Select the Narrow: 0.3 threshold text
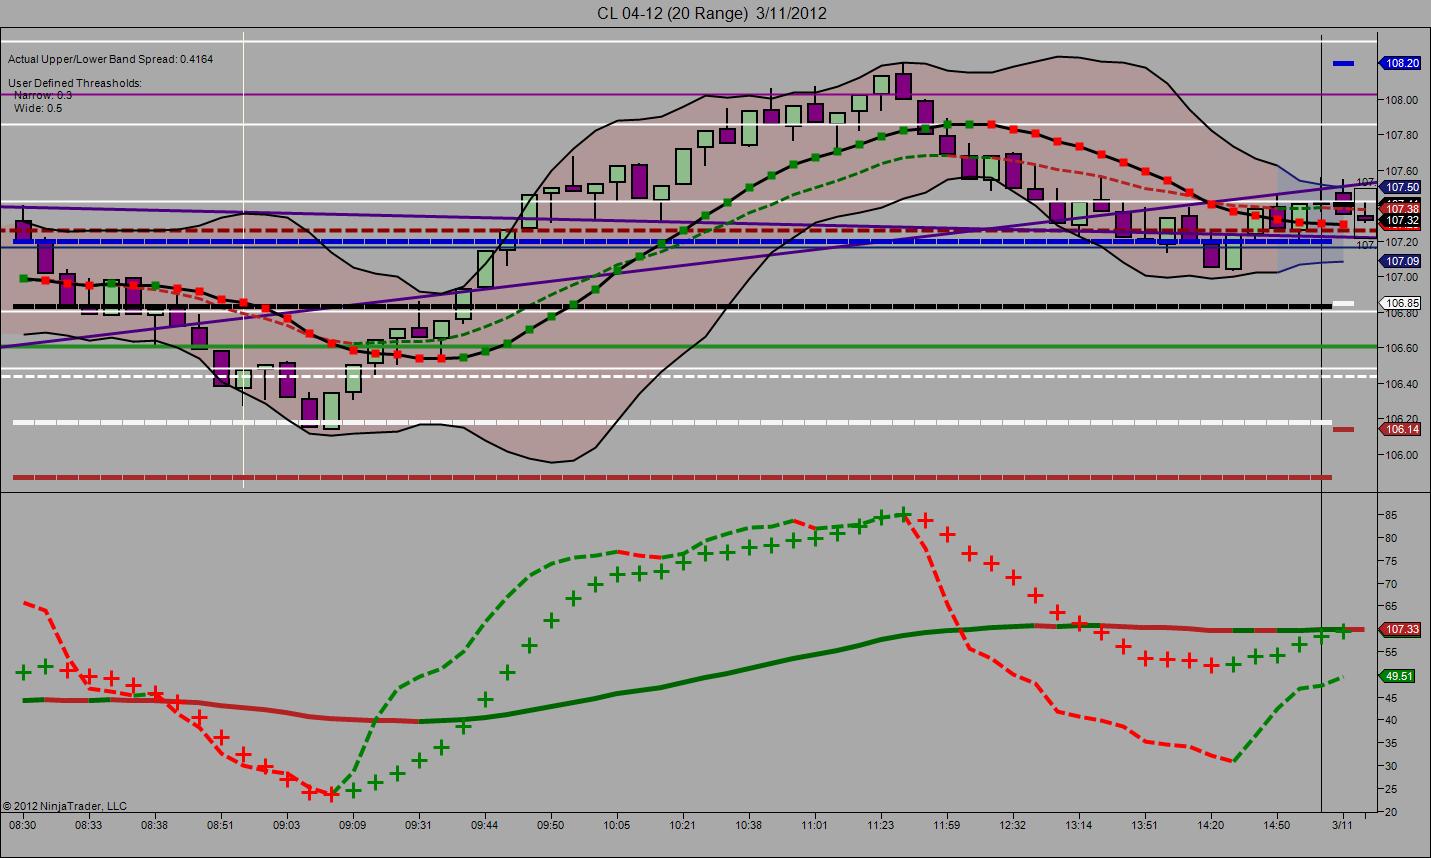Viewport: 1431px width, 858px height. (43, 95)
